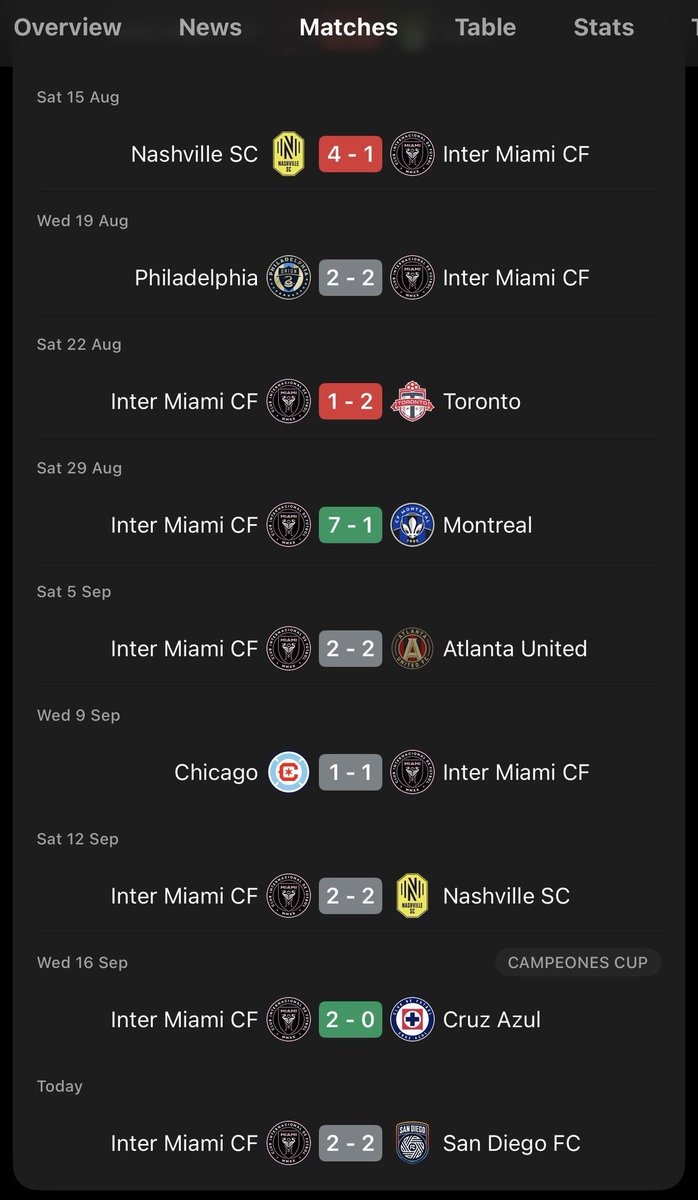Image resolution: width=698 pixels, height=1200 pixels.
Task: Switch to the Overview tab
Action: click(x=68, y=28)
